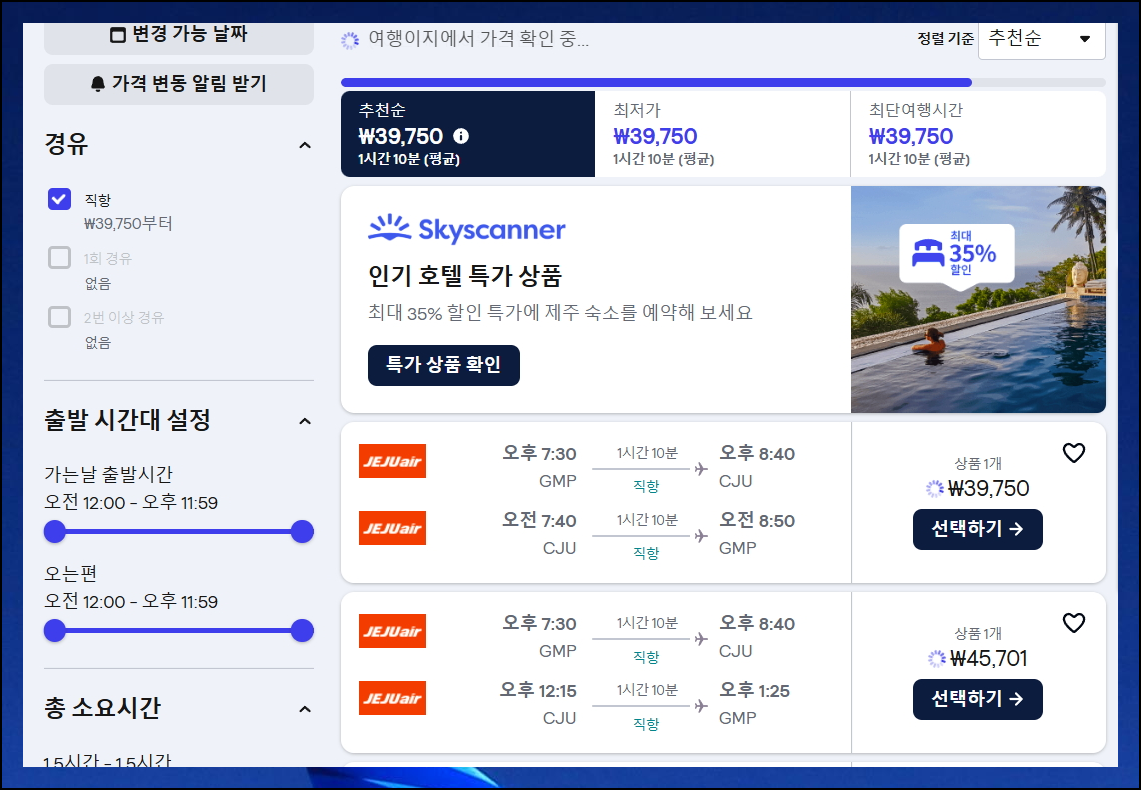Click Jeju Air logo of 오후 7:30 flight, ₩45,701 card
The width and height of the screenshot is (1141, 790).
(x=392, y=631)
